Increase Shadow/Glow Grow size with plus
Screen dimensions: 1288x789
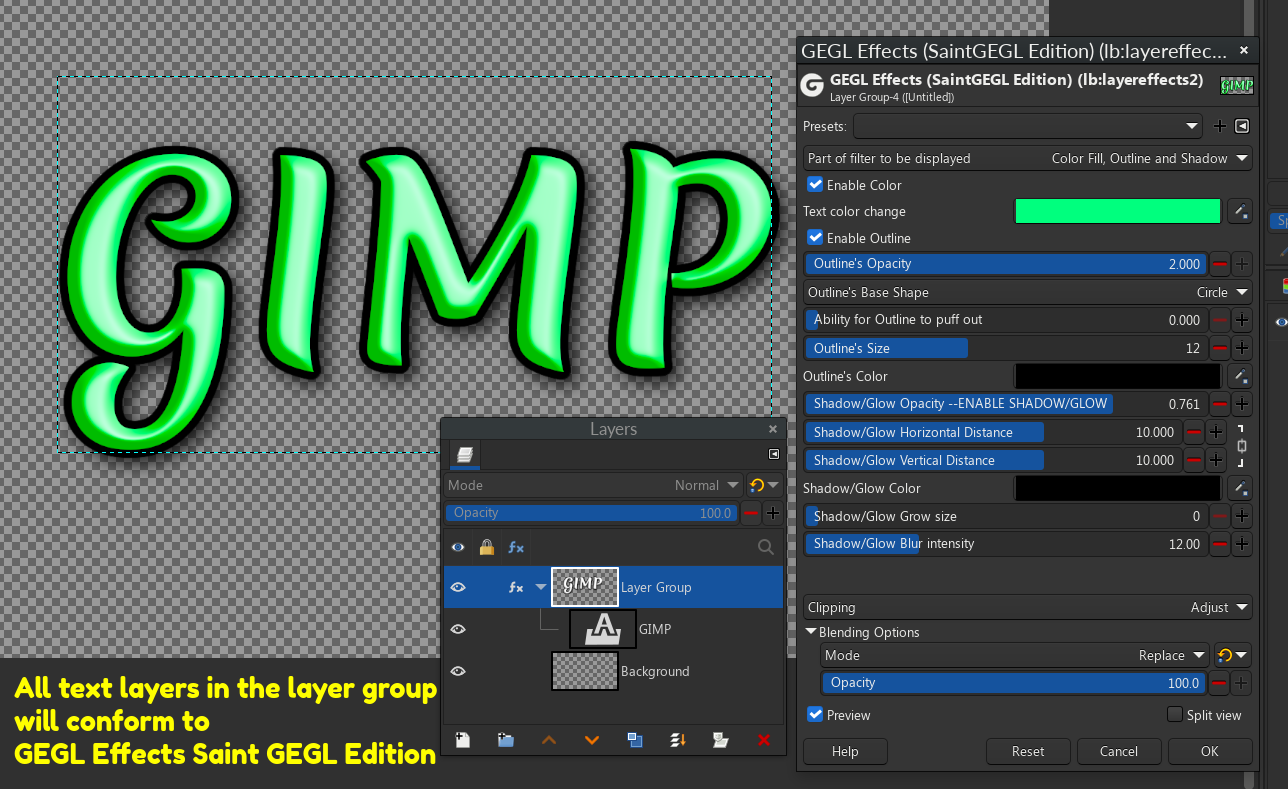pyautogui.click(x=1241, y=516)
